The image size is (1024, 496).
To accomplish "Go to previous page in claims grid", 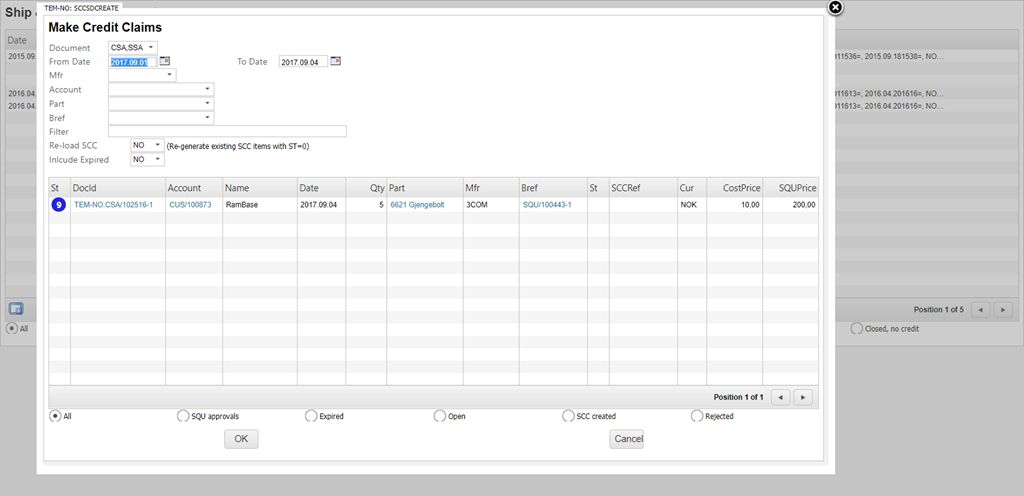I will [781, 397].
